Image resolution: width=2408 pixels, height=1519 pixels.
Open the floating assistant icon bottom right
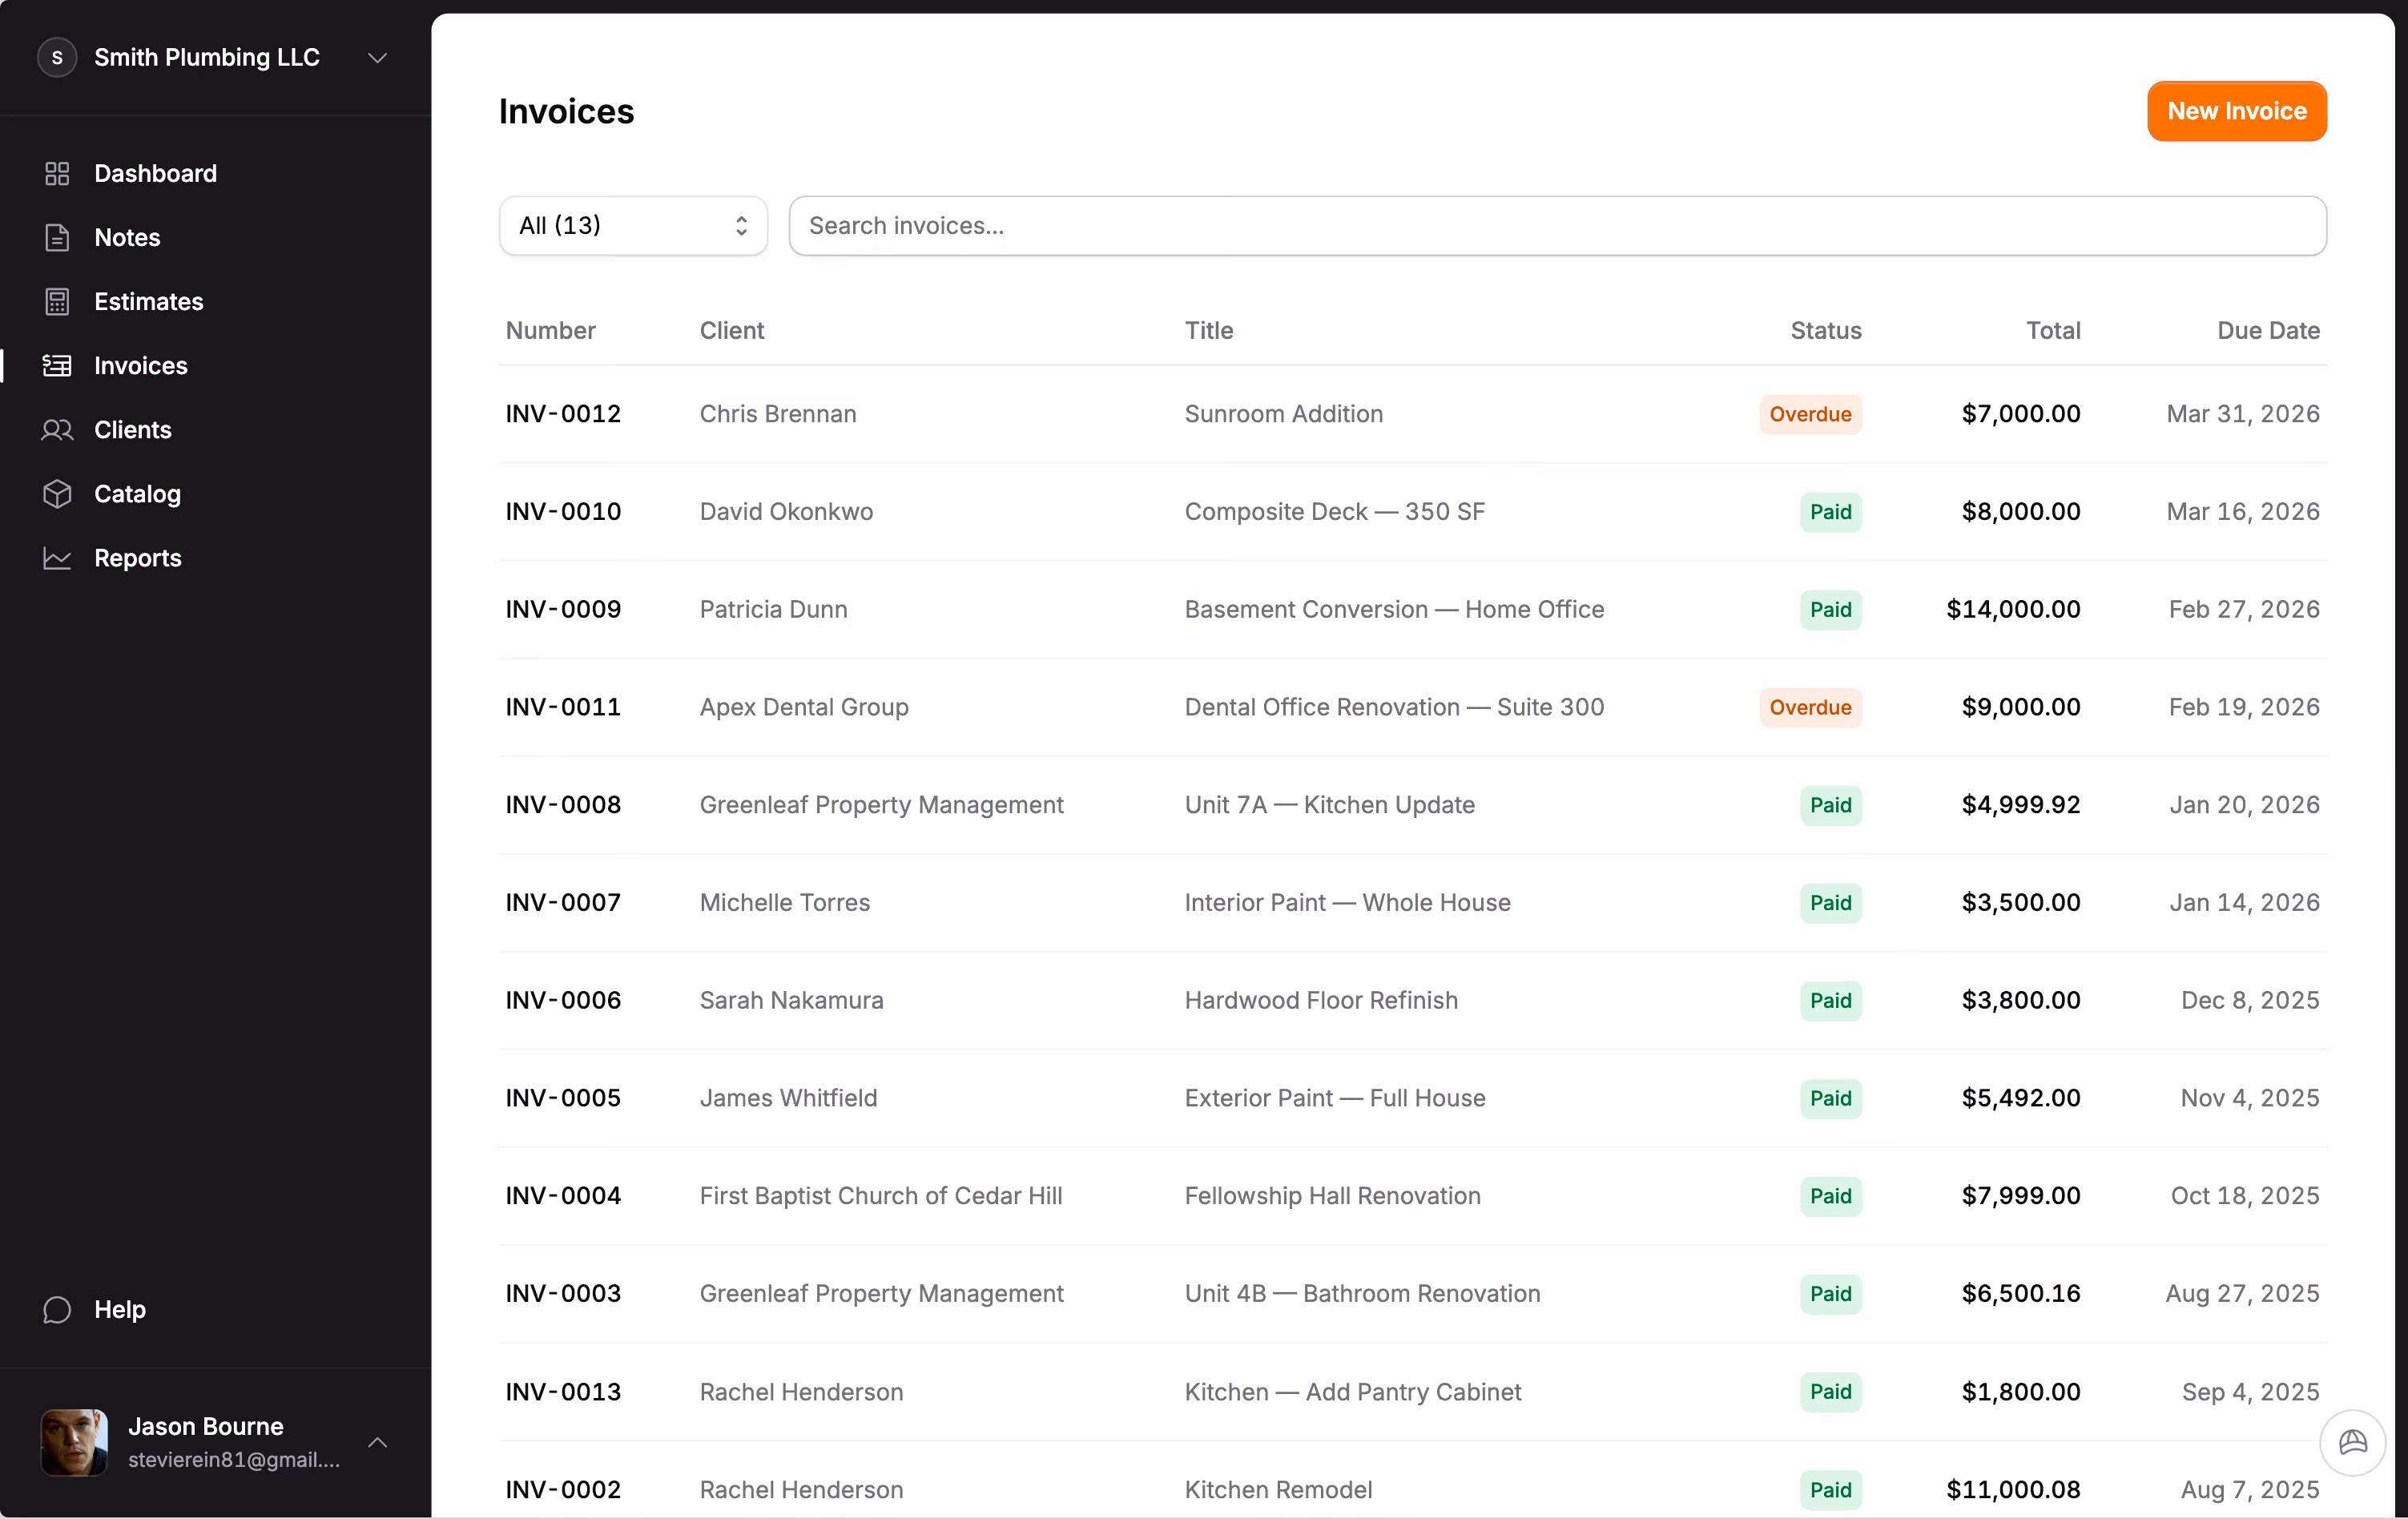2352,1443
